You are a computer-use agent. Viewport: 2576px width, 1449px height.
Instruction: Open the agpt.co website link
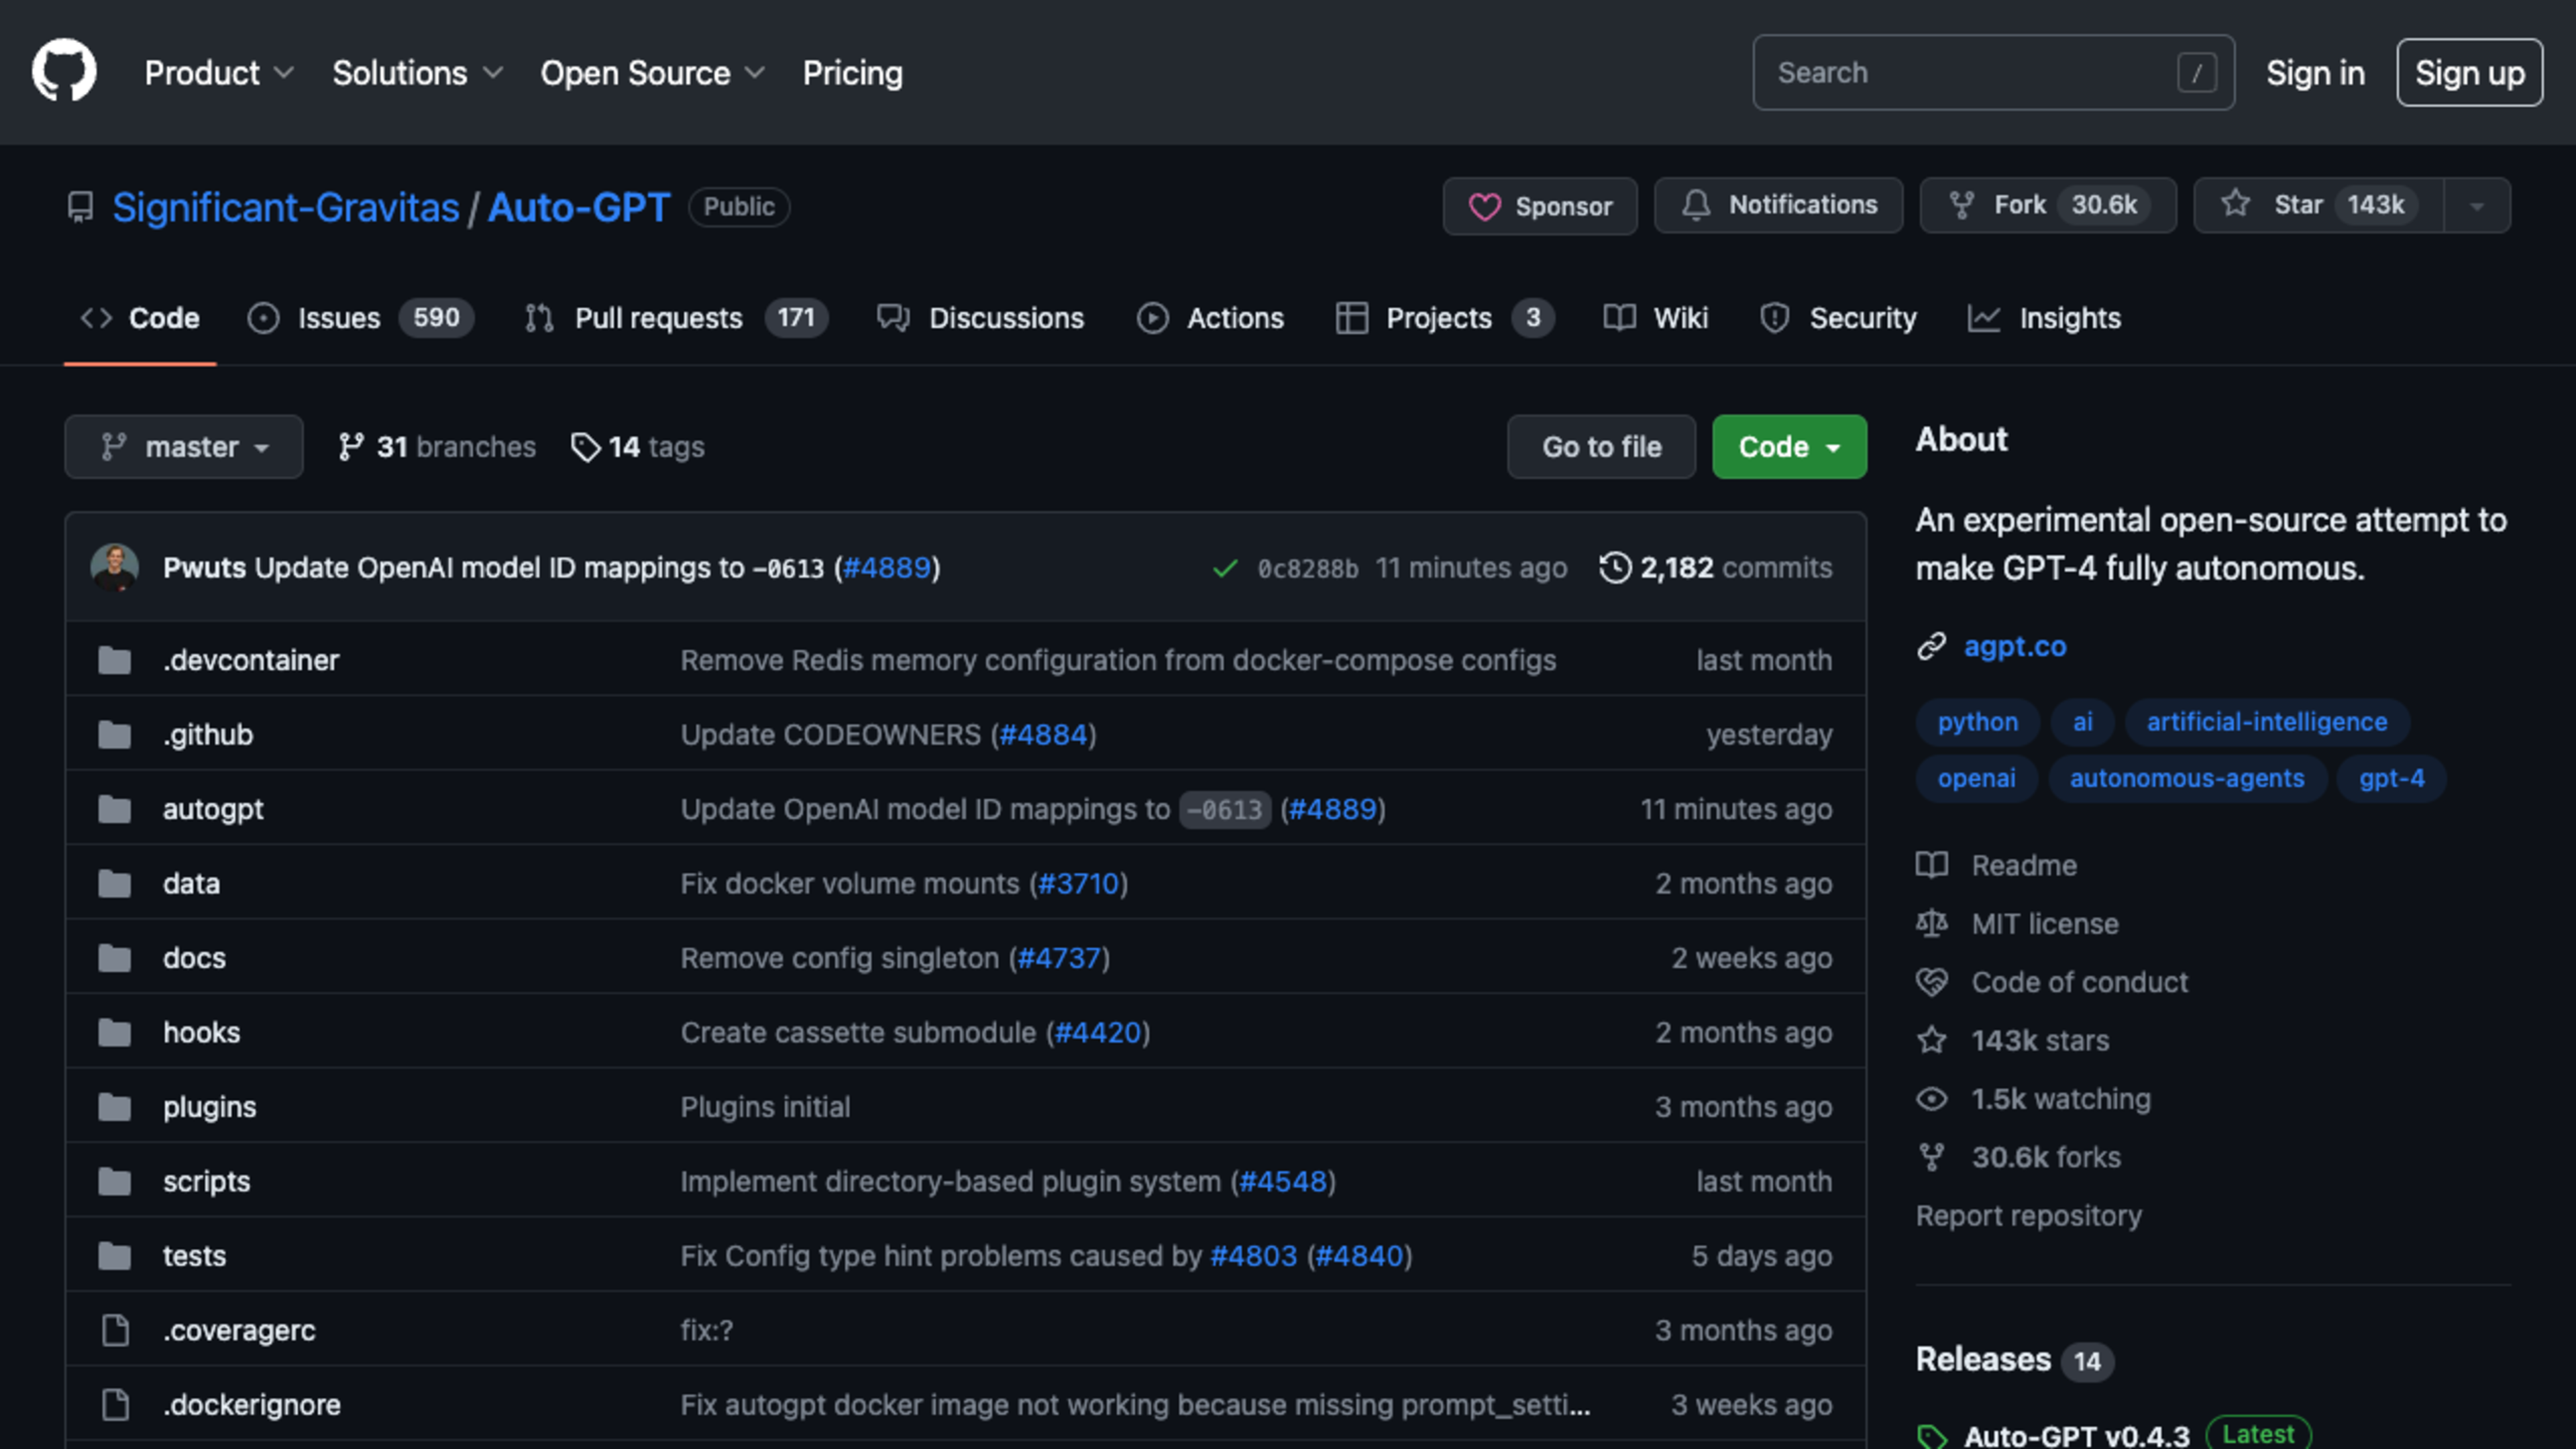2014,646
